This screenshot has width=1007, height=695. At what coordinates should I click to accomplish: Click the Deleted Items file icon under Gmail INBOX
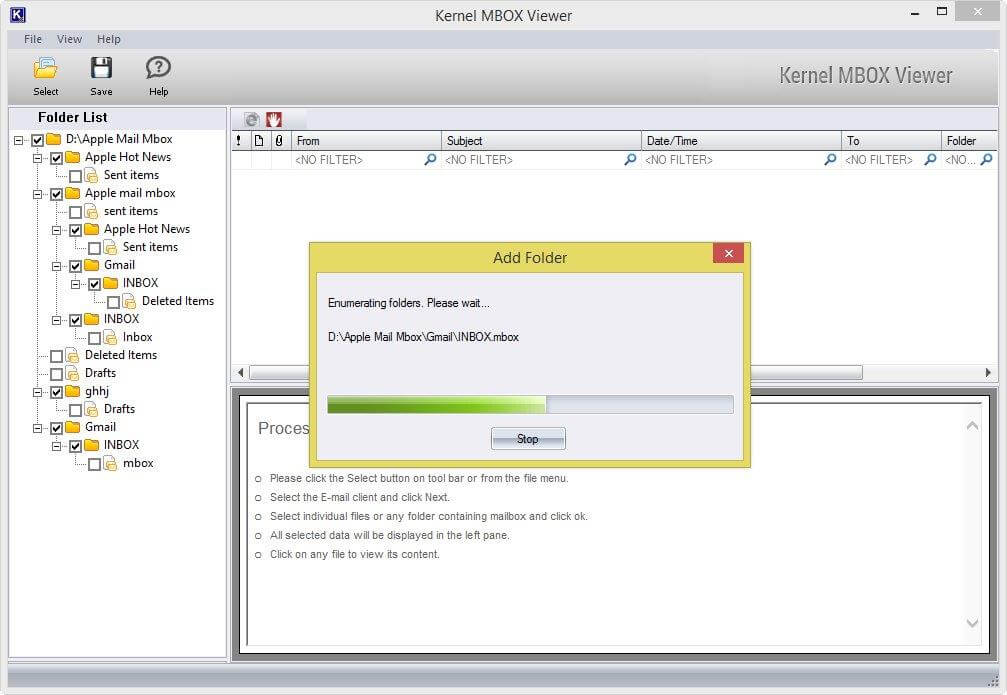coord(130,301)
